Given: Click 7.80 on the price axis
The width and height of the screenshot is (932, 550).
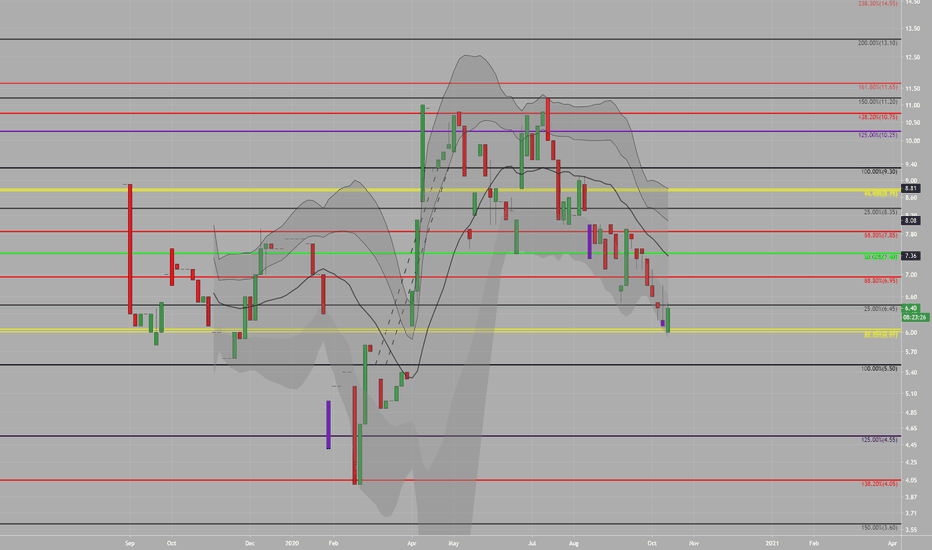Looking at the screenshot, I should coord(911,234).
